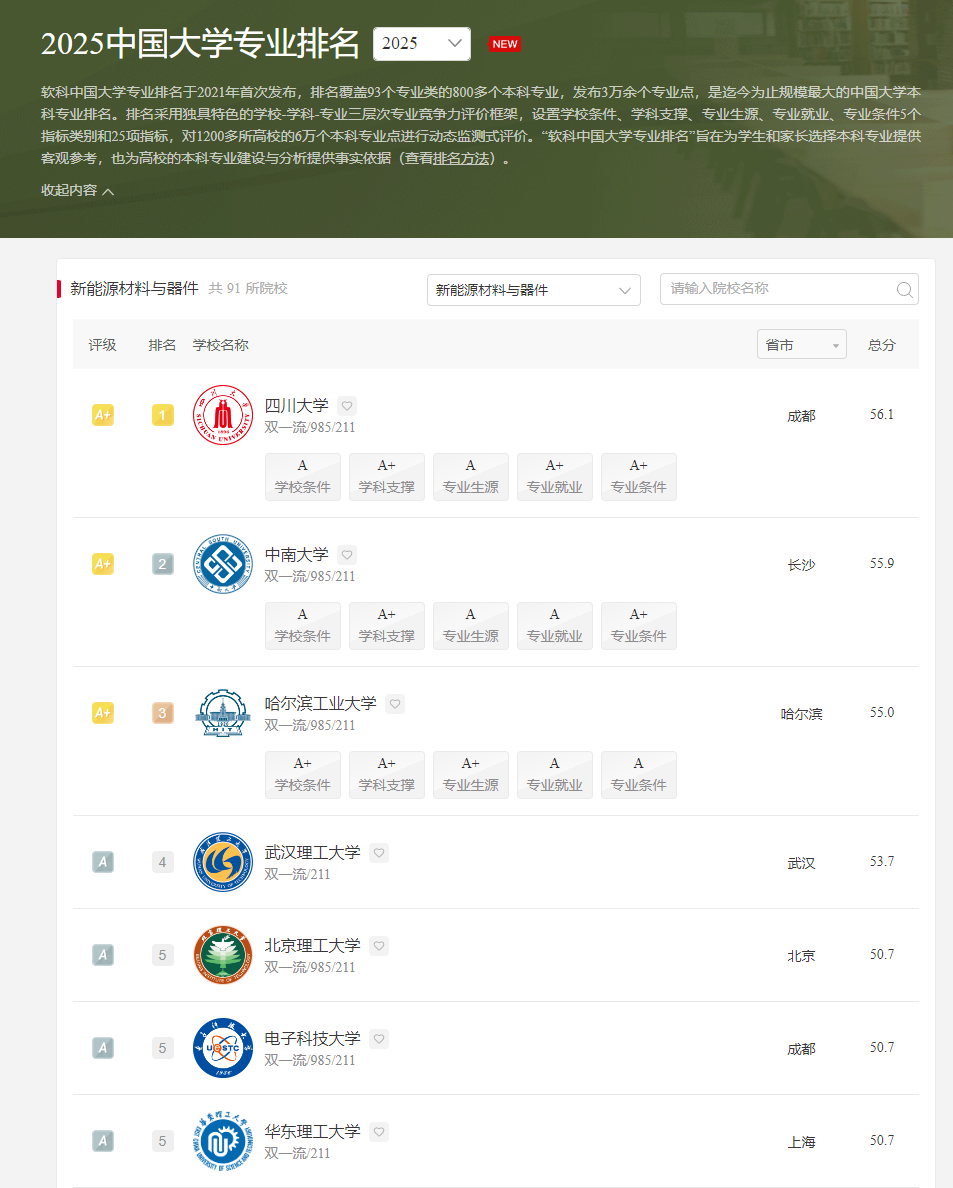Click 哈尔滨工业大学's 专业生源 indicator card

click(x=471, y=774)
